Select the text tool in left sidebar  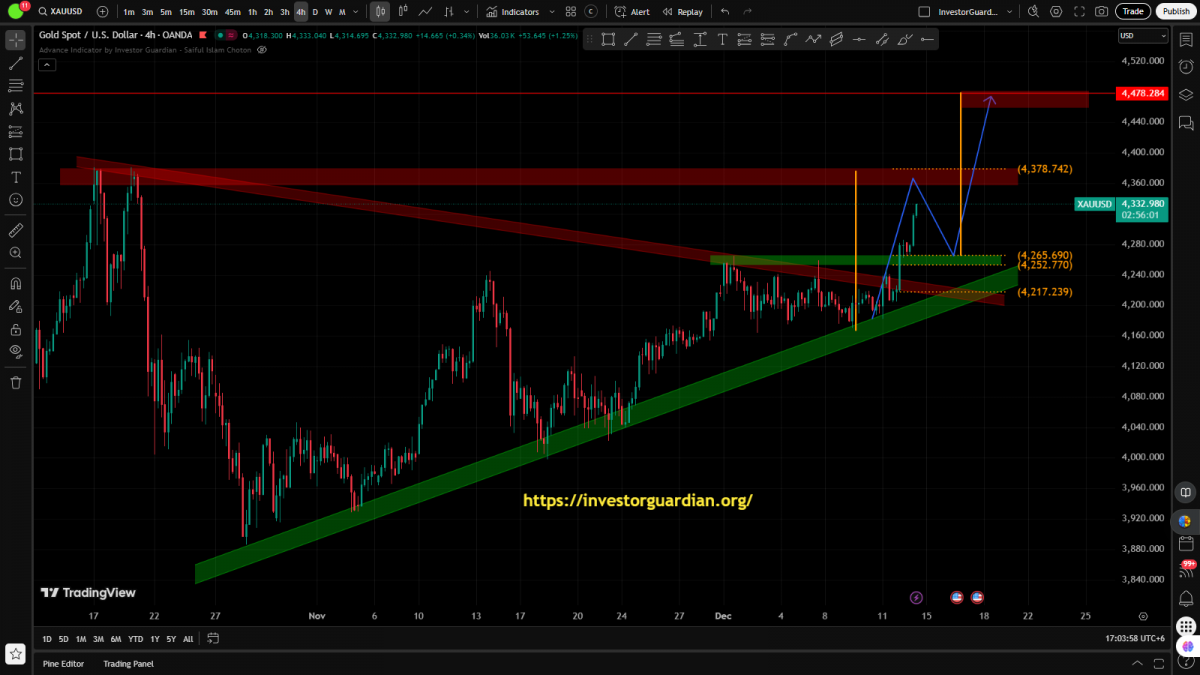tap(16, 176)
